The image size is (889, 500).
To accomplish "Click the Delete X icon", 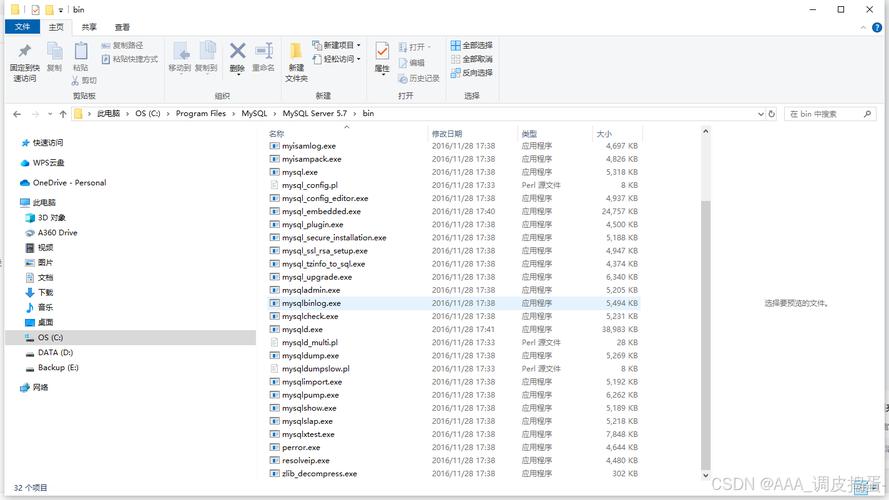I will (x=238, y=51).
